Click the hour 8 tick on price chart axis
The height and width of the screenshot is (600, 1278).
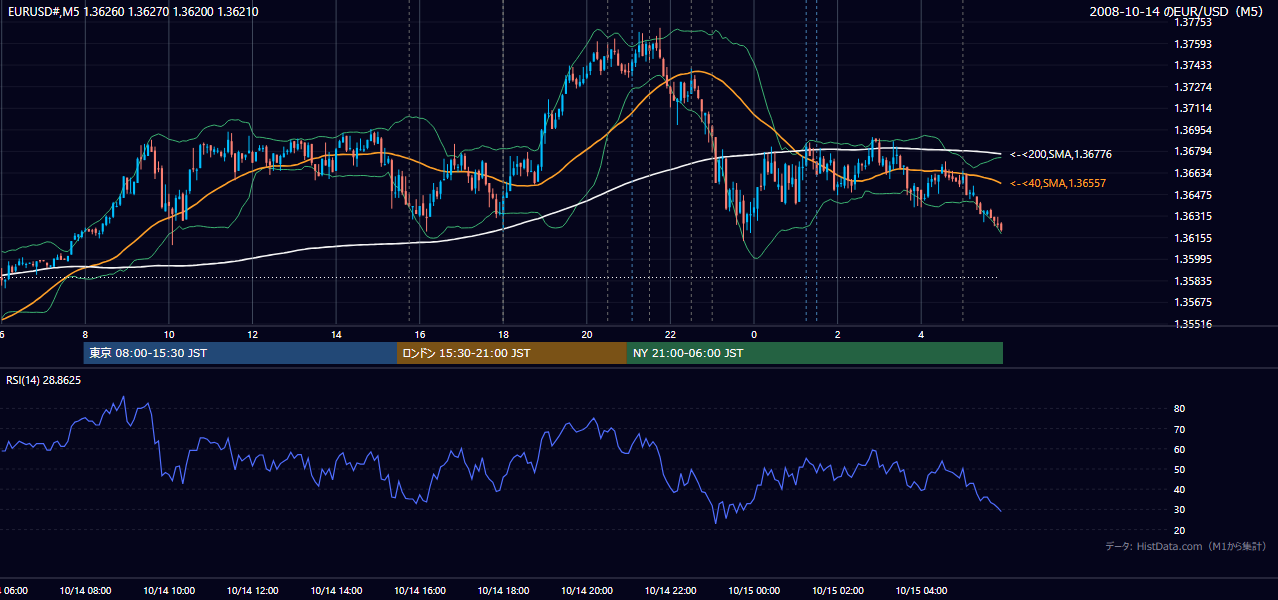(85, 335)
